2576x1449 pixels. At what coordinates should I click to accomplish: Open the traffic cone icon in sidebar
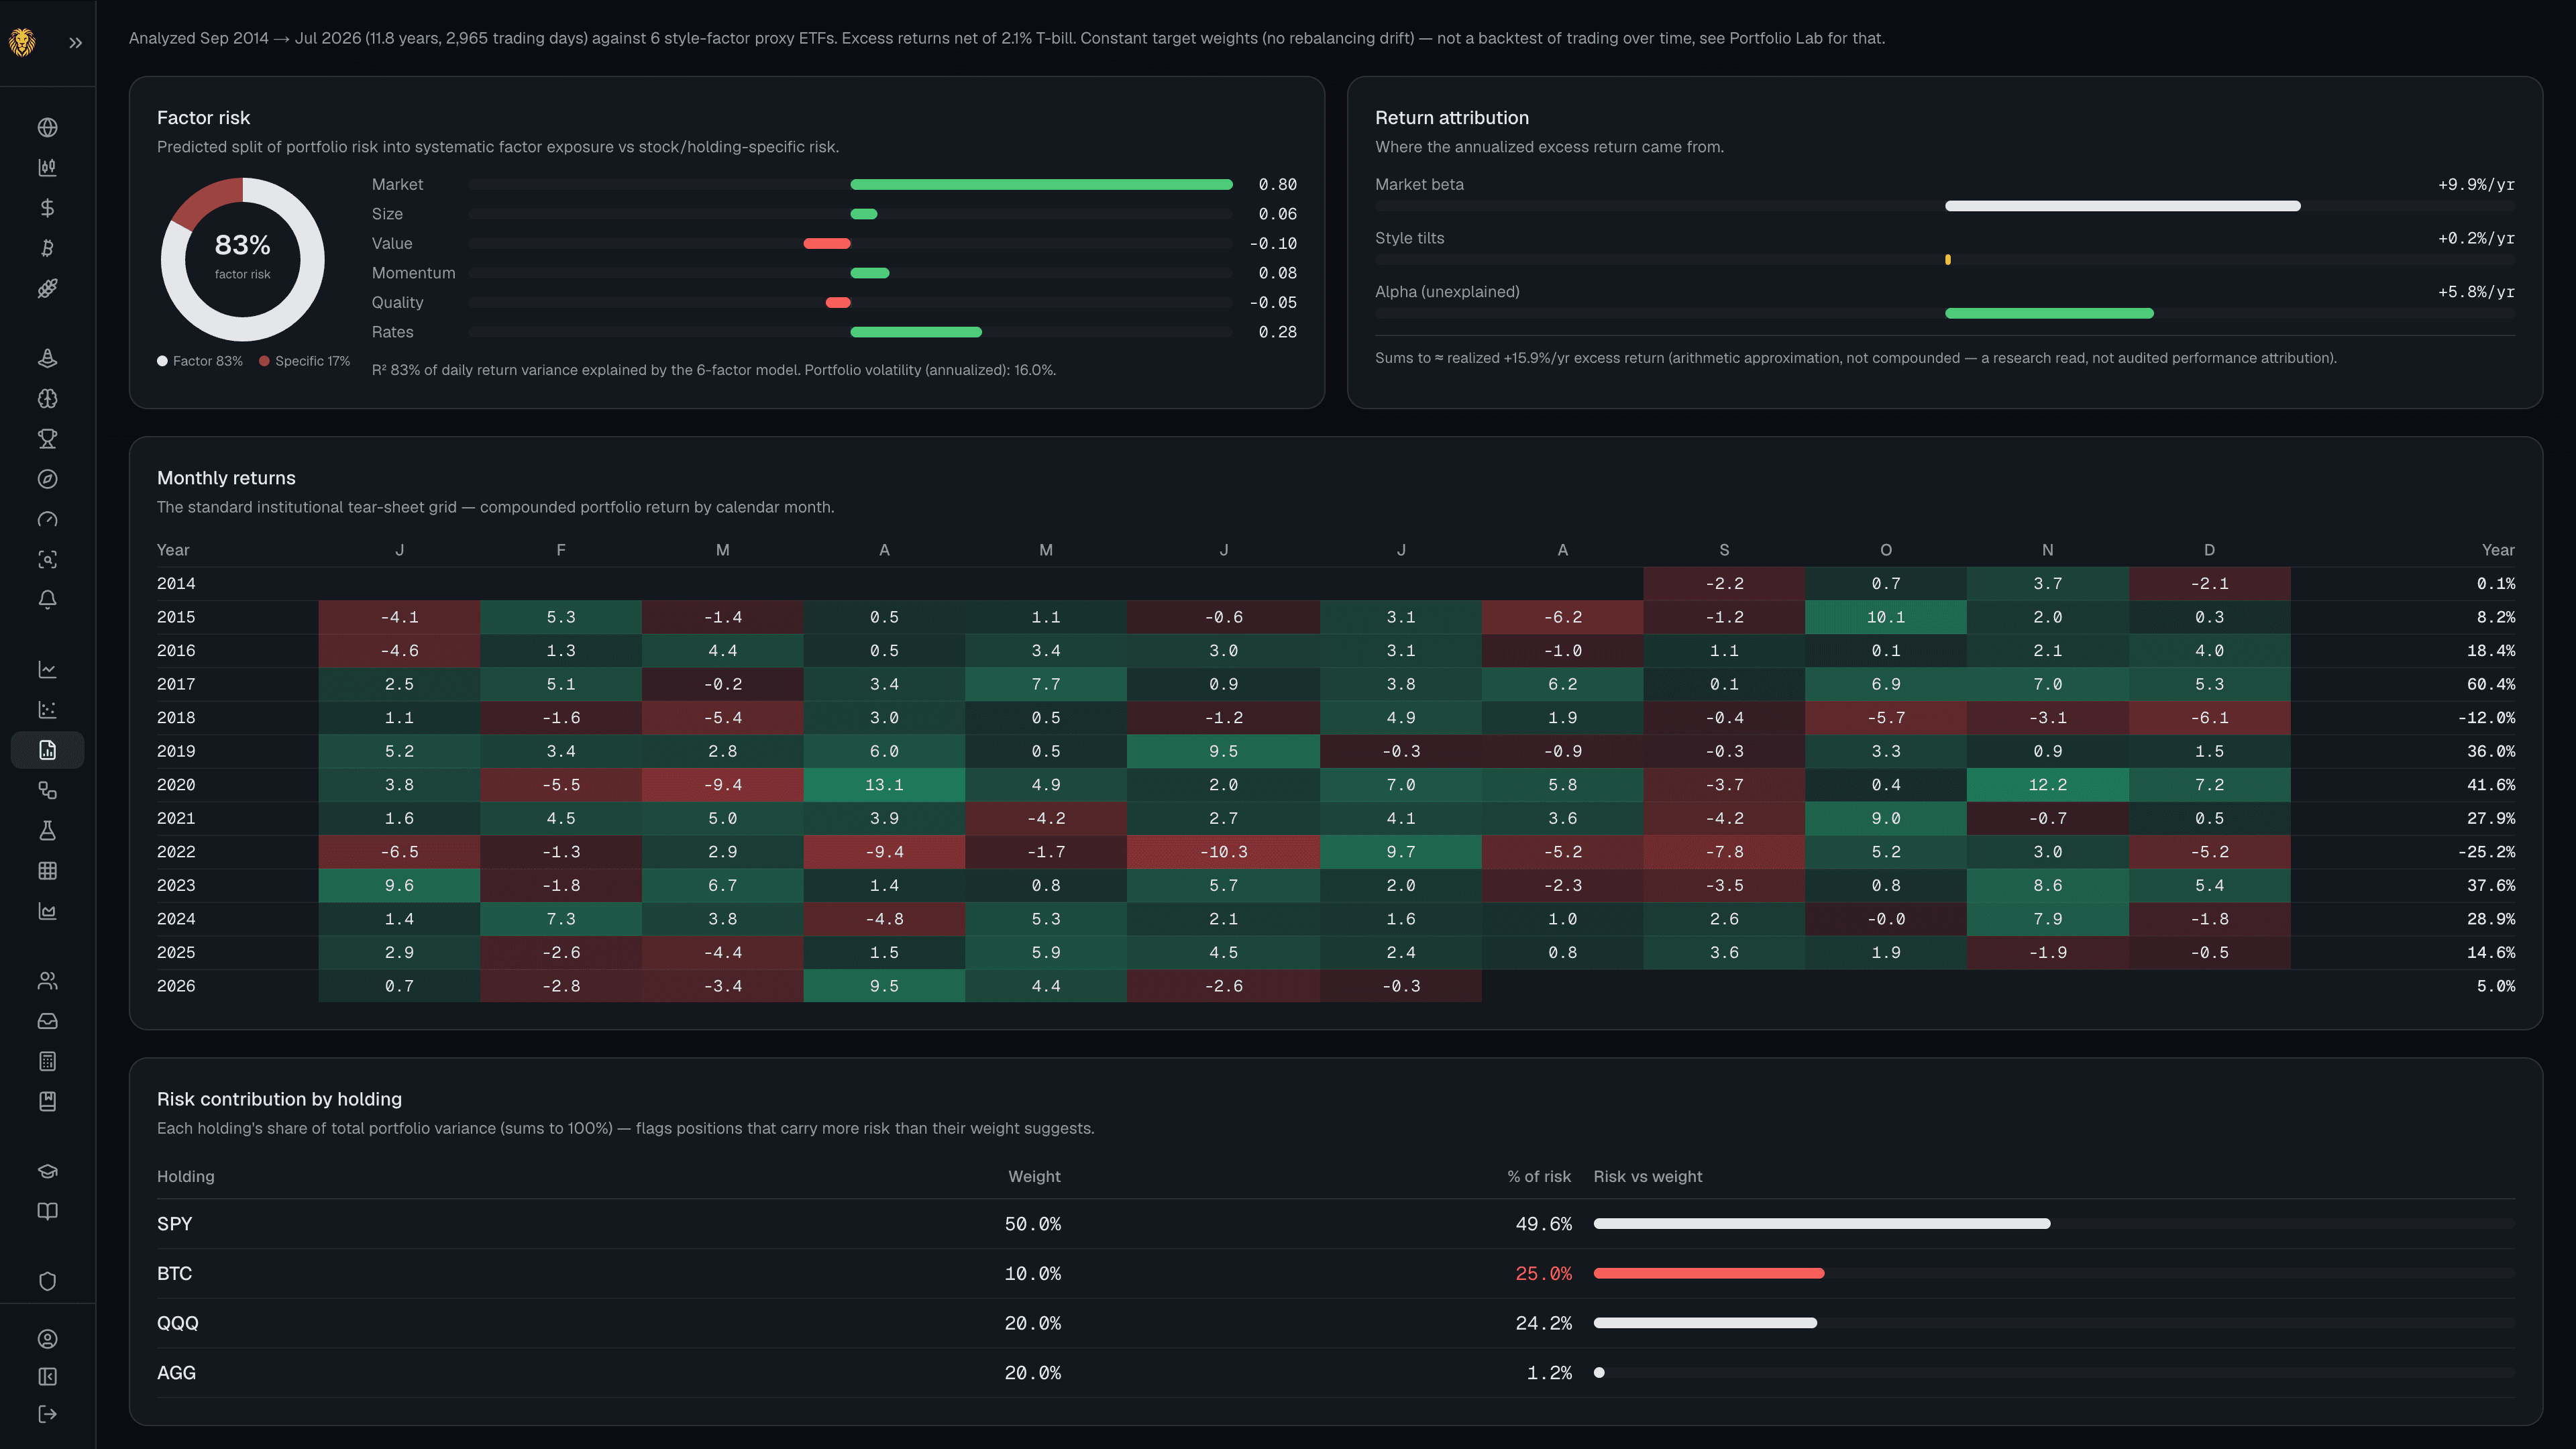point(47,358)
